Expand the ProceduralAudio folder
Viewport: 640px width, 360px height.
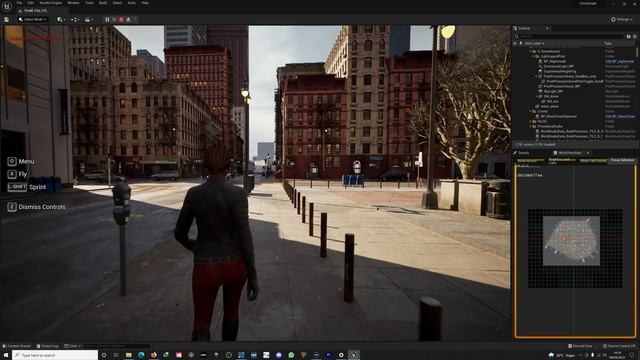coord(531,126)
